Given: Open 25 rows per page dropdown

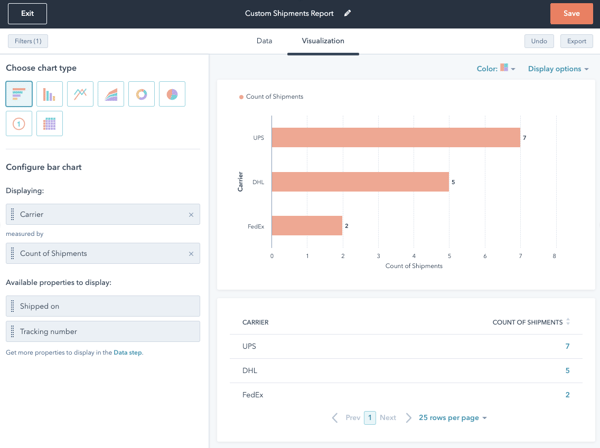Looking at the screenshot, I should (x=452, y=418).
